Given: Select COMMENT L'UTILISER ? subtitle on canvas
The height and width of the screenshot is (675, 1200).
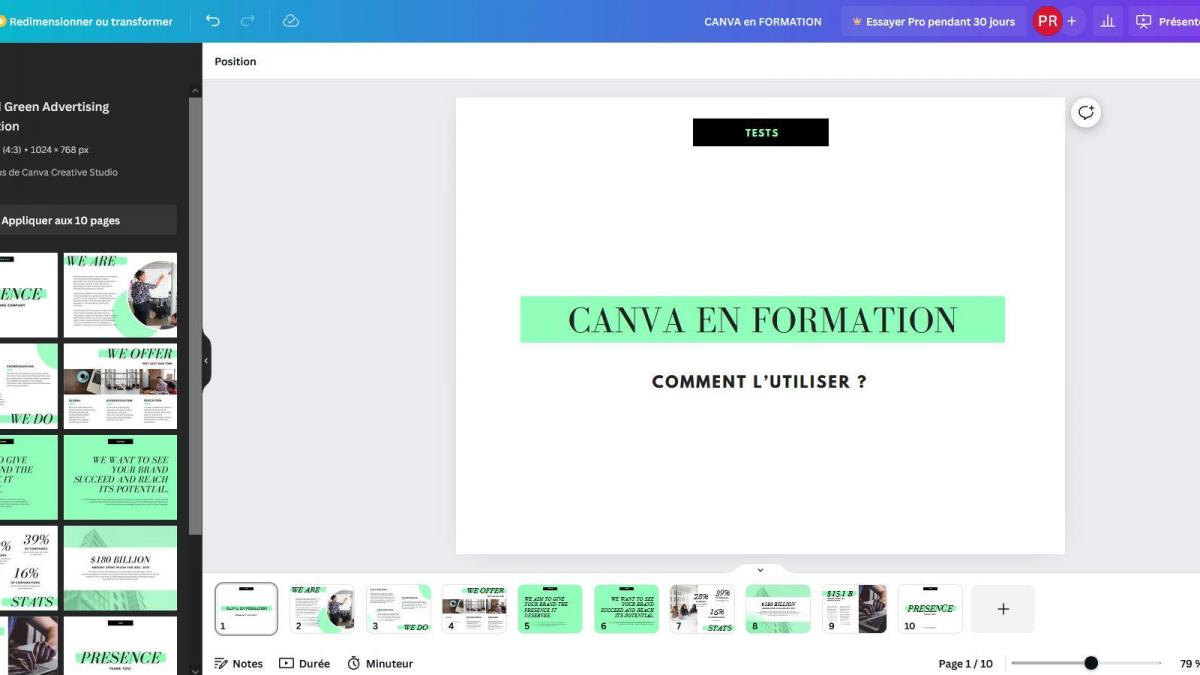Looking at the screenshot, I should [759, 382].
